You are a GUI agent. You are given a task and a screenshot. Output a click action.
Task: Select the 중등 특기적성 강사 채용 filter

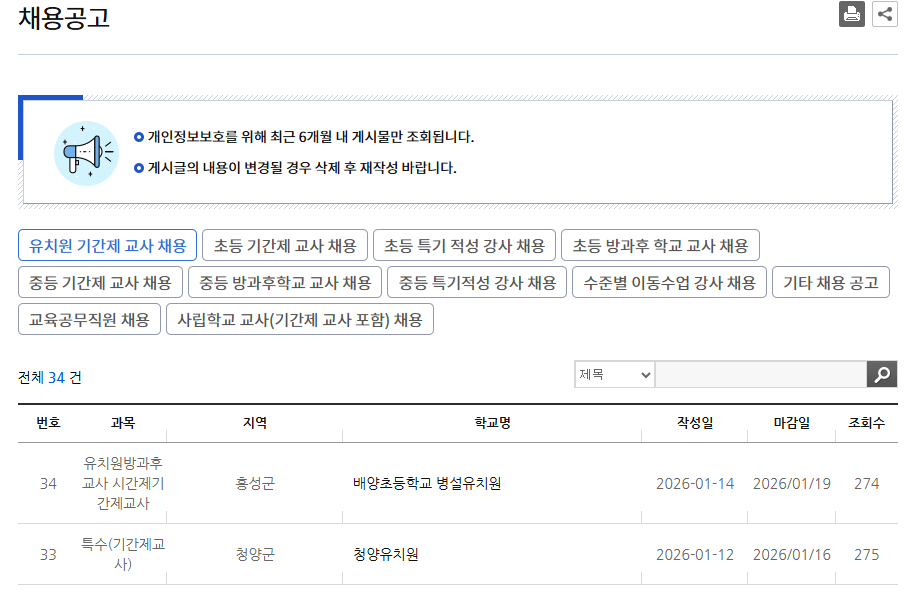coord(477,282)
